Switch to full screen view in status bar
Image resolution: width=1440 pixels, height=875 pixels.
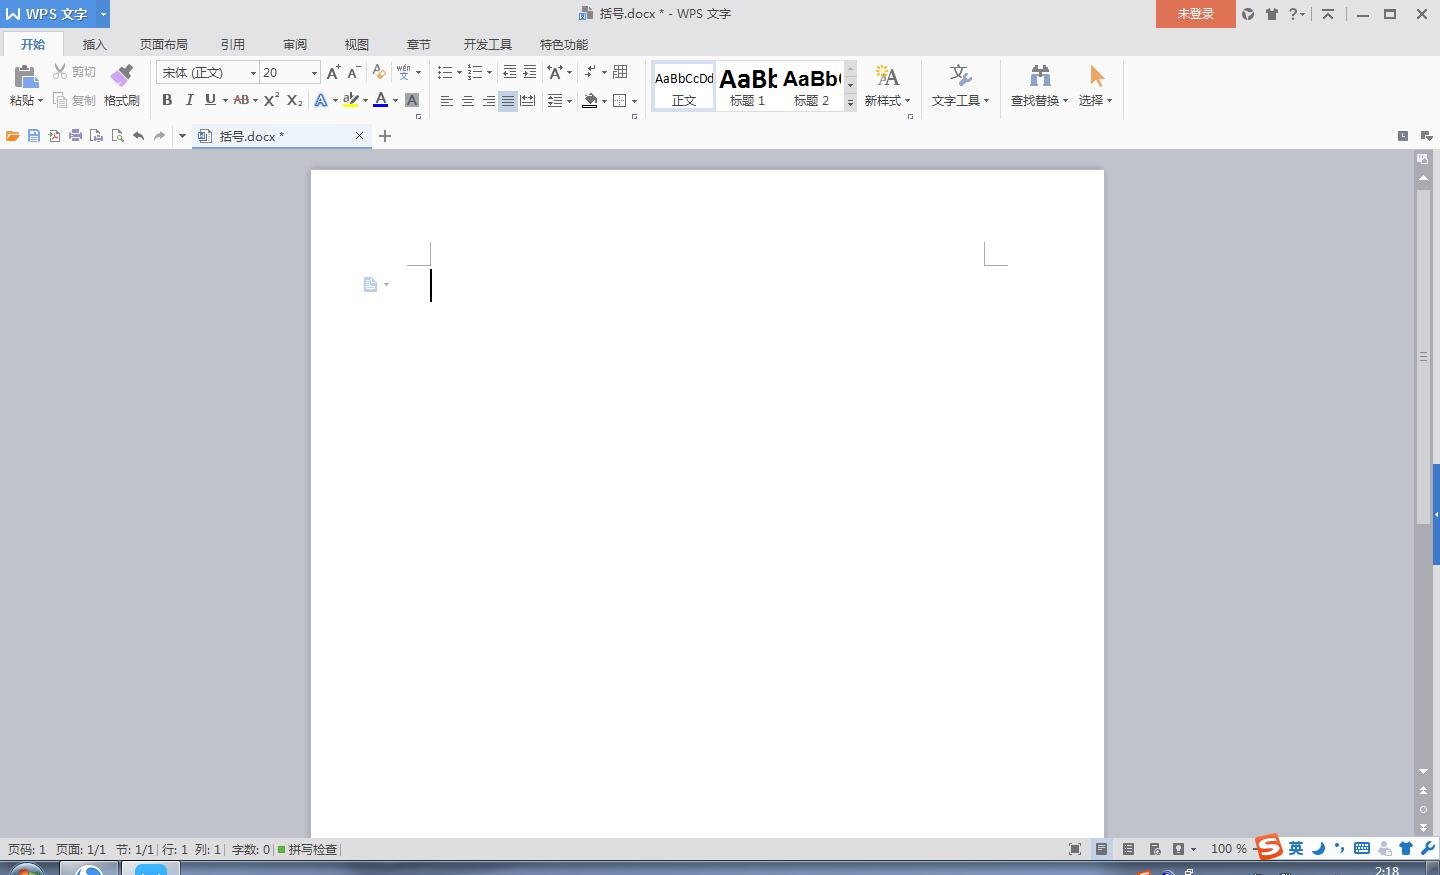point(1075,849)
